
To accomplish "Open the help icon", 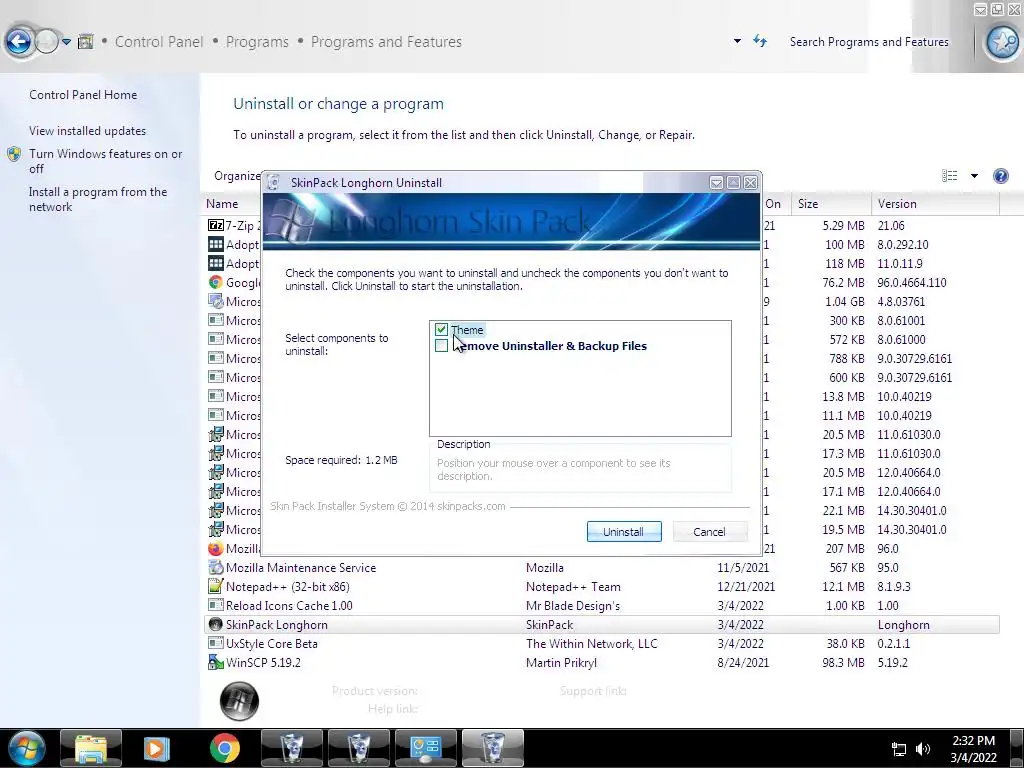I will coord(1000,176).
